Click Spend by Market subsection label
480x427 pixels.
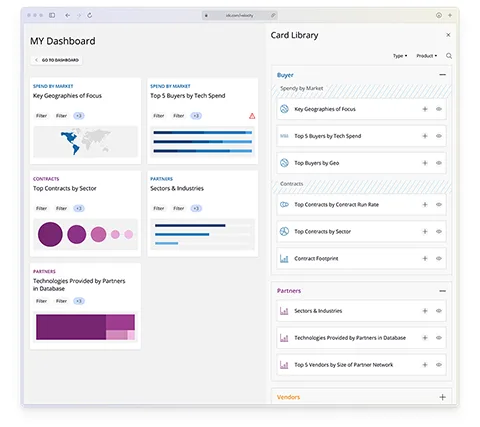coord(301,88)
